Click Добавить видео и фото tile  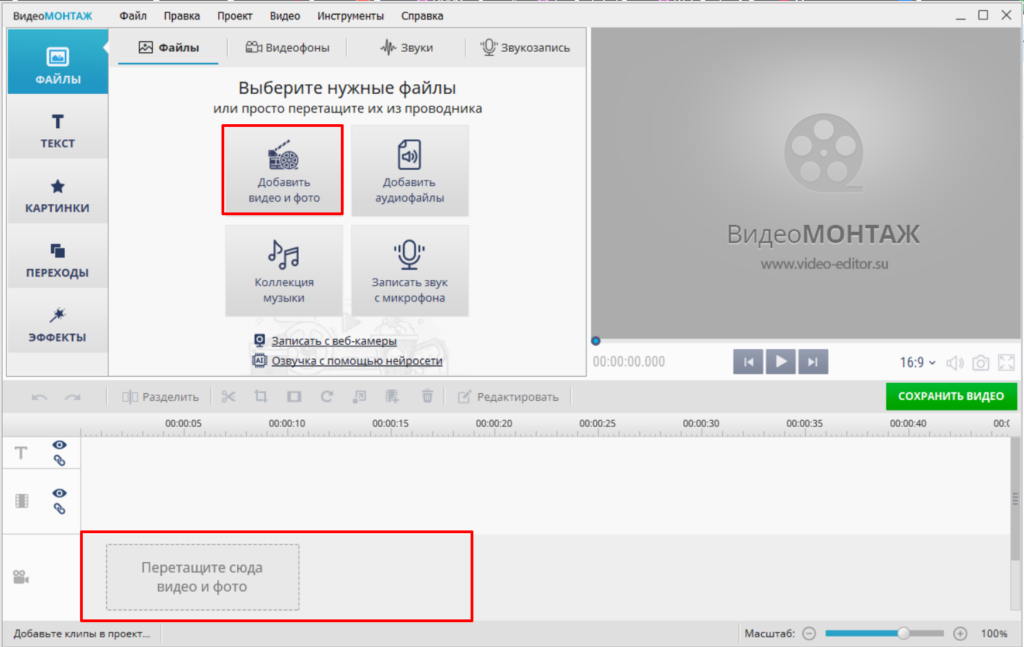(x=283, y=170)
